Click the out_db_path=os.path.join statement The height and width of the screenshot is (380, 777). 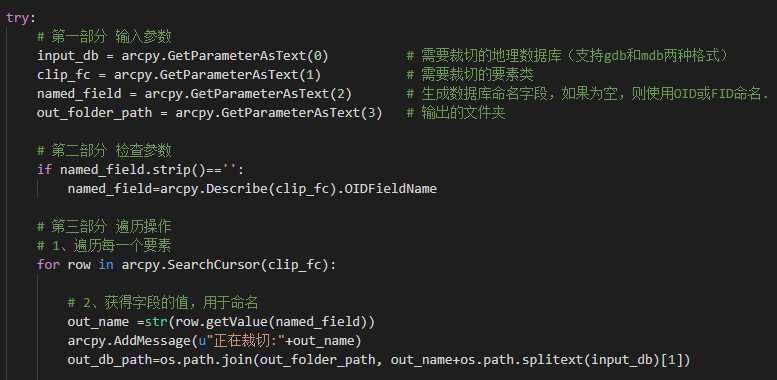(x=379, y=360)
